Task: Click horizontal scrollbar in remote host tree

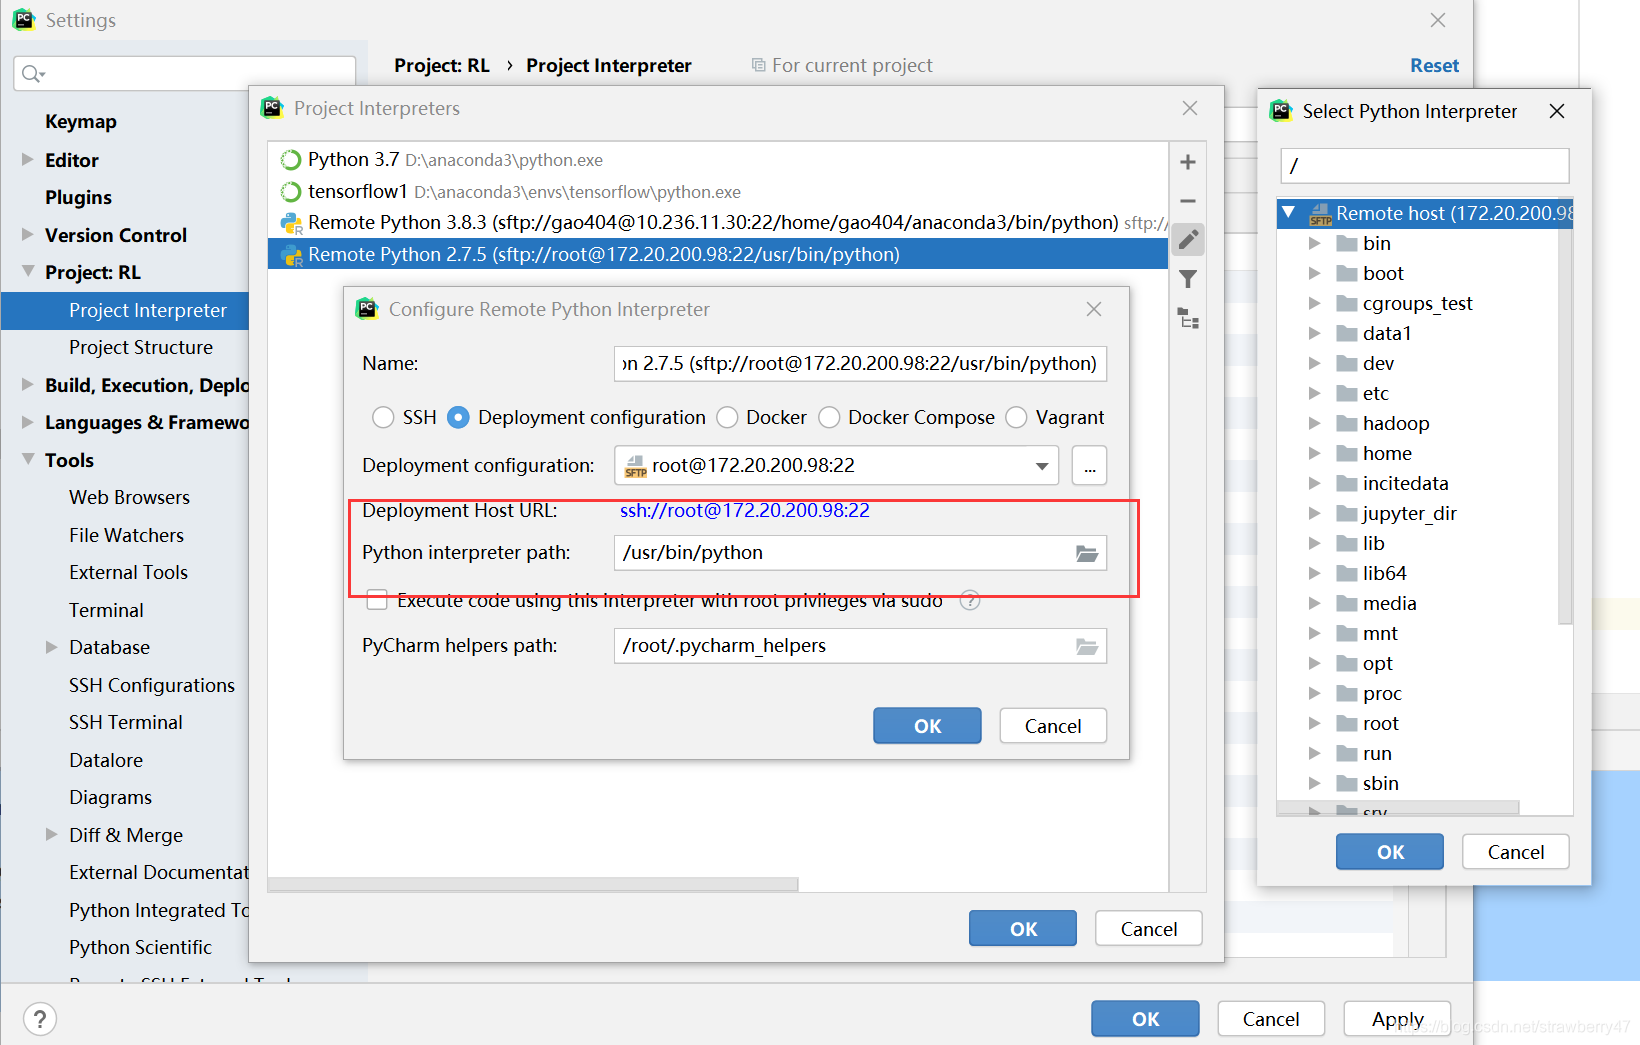Action: click(x=1398, y=807)
